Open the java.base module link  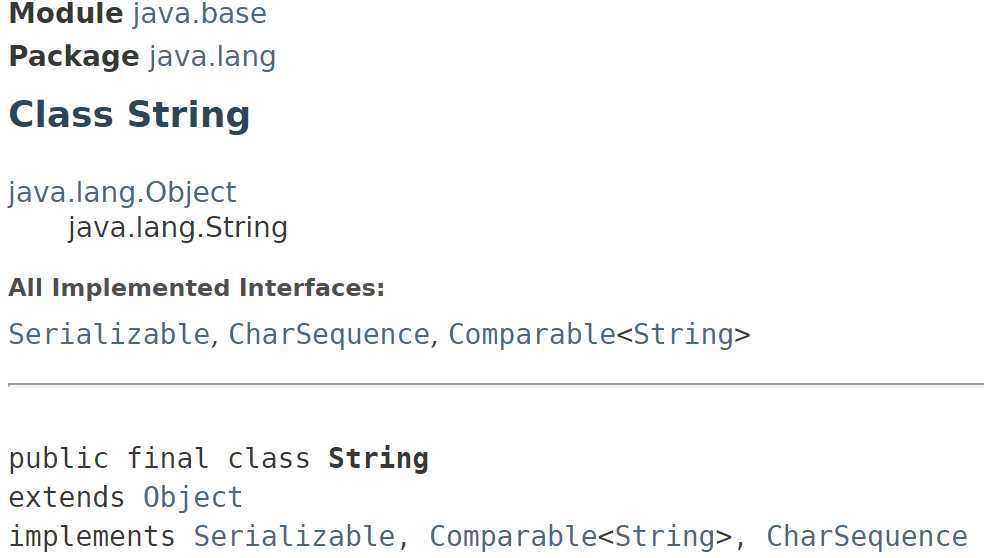[x=200, y=13]
